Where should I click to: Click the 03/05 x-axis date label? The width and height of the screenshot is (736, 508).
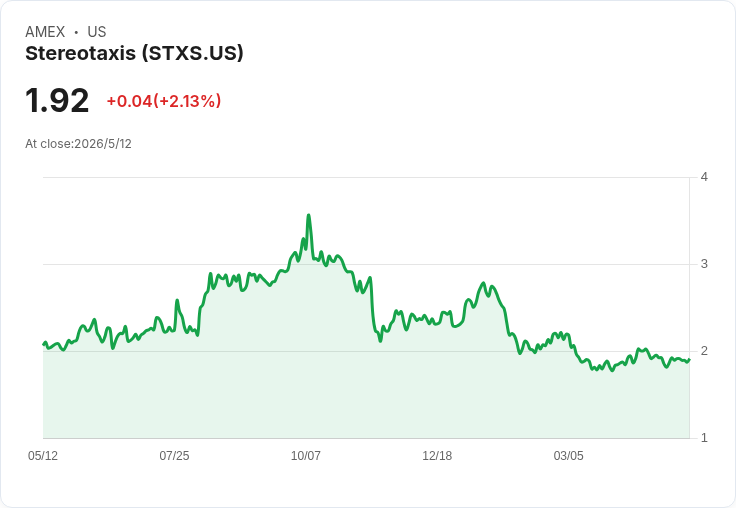coord(568,455)
